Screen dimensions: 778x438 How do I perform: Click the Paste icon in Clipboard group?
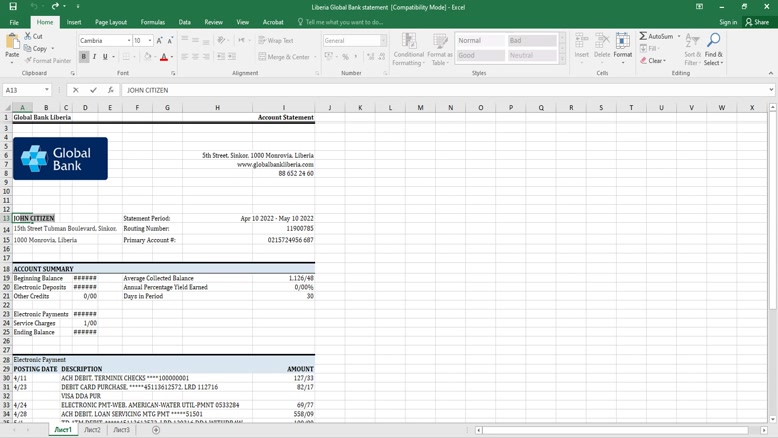click(x=12, y=43)
